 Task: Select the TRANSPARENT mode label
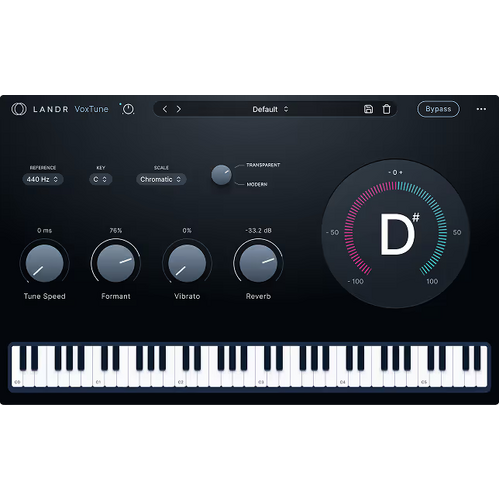[x=263, y=165]
